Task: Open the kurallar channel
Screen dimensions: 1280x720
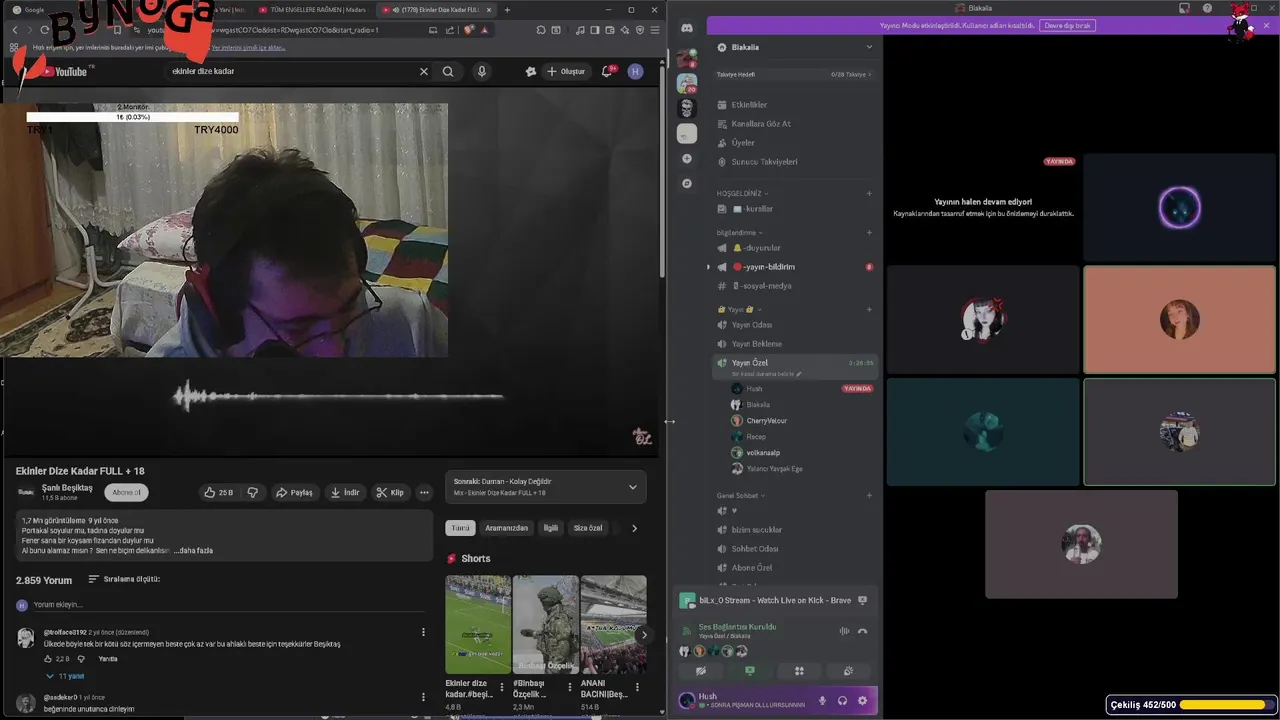Action: 794,209
